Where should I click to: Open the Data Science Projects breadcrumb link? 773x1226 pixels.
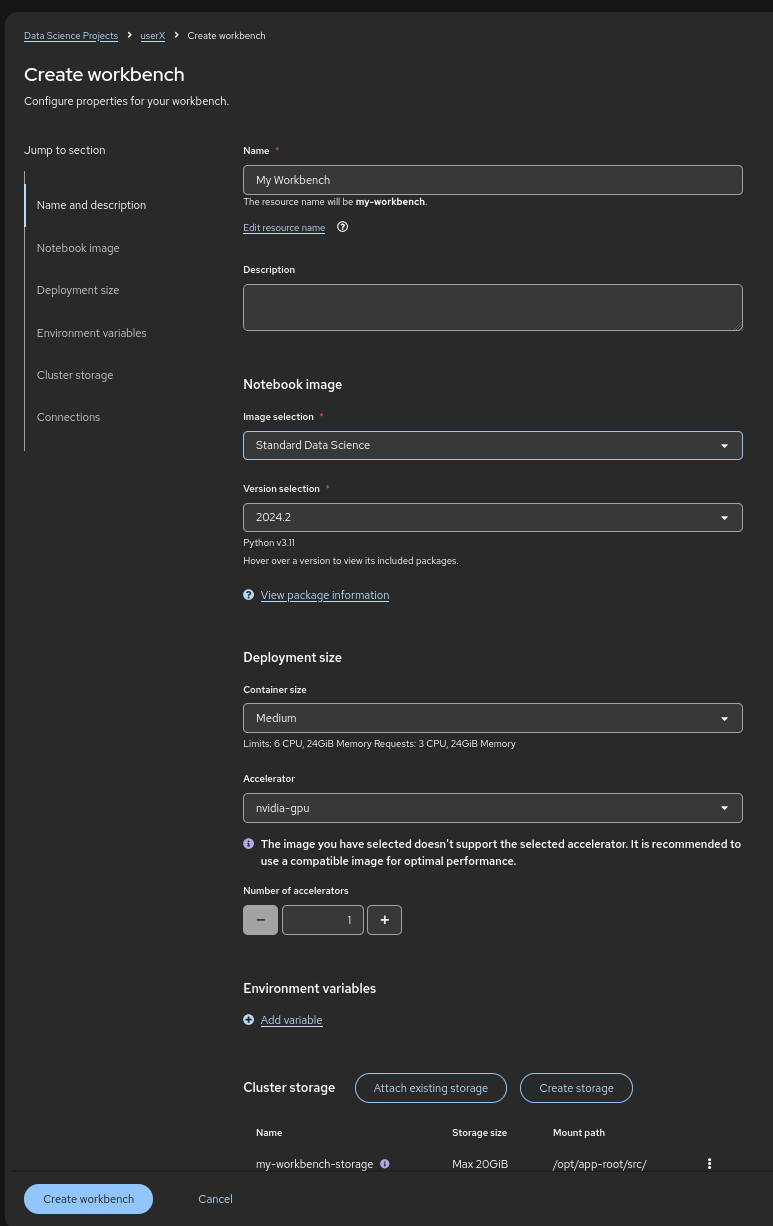[x=71, y=35]
